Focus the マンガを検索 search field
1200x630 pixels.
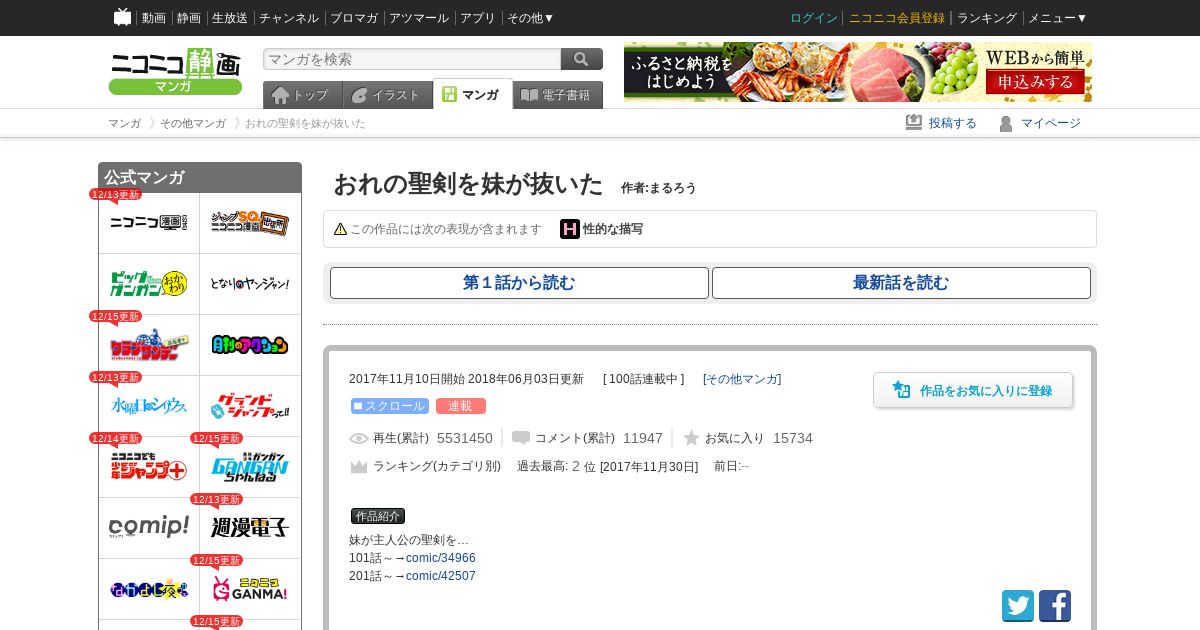pyautogui.click(x=412, y=59)
